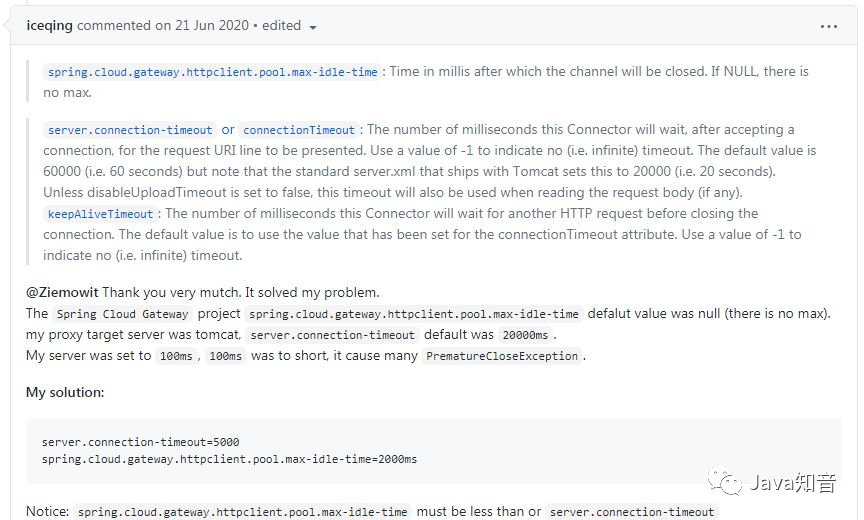
Task: Click the first 100ms inline code
Action: pos(176,356)
